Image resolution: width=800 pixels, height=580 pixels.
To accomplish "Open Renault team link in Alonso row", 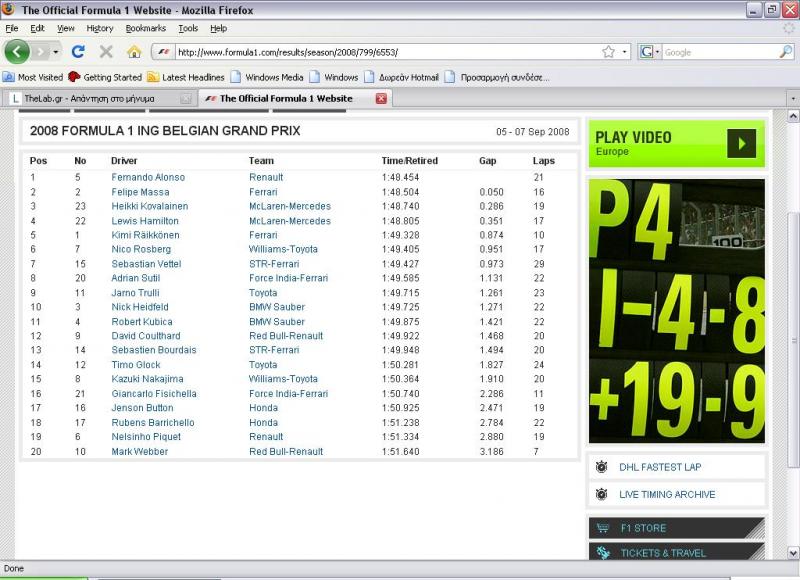I will coord(266,177).
